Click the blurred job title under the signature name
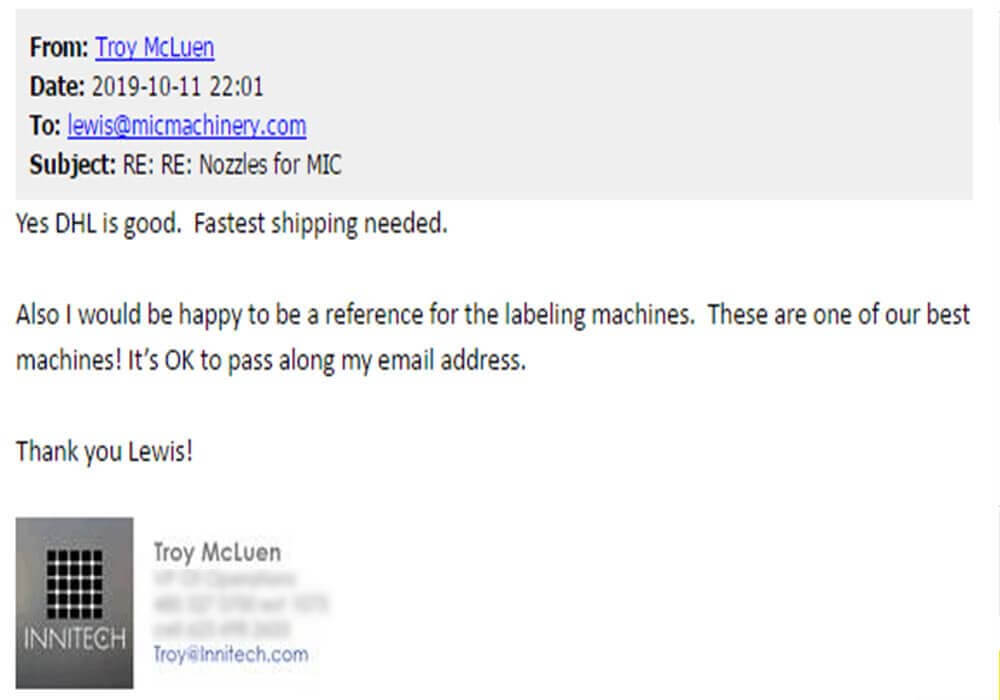This screenshot has height=700, width=1000. (x=225, y=579)
